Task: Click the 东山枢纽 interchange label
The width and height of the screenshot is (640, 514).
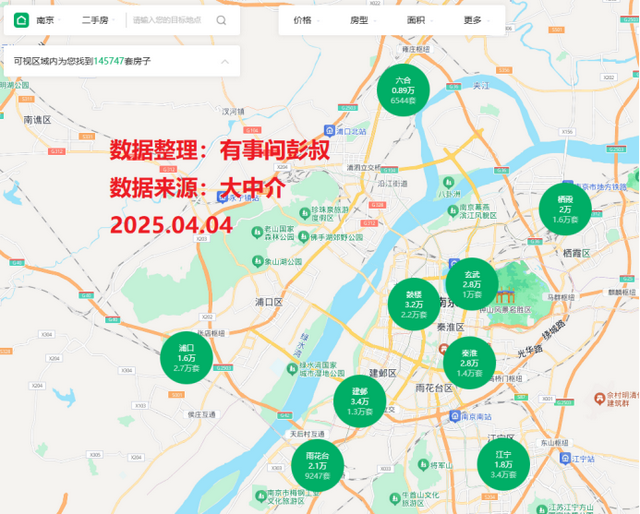Action: 554,443
